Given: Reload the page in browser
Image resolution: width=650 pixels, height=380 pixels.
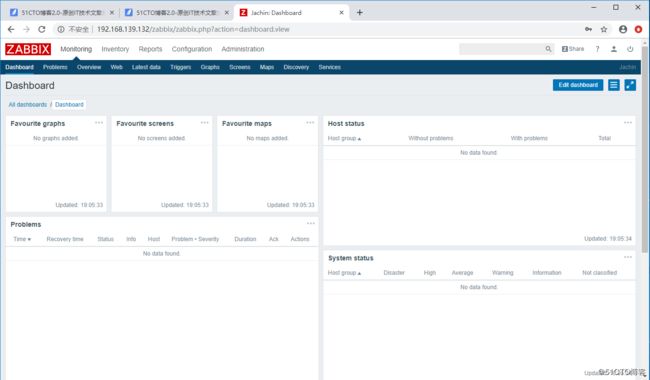Looking at the screenshot, I should tap(41, 29).
